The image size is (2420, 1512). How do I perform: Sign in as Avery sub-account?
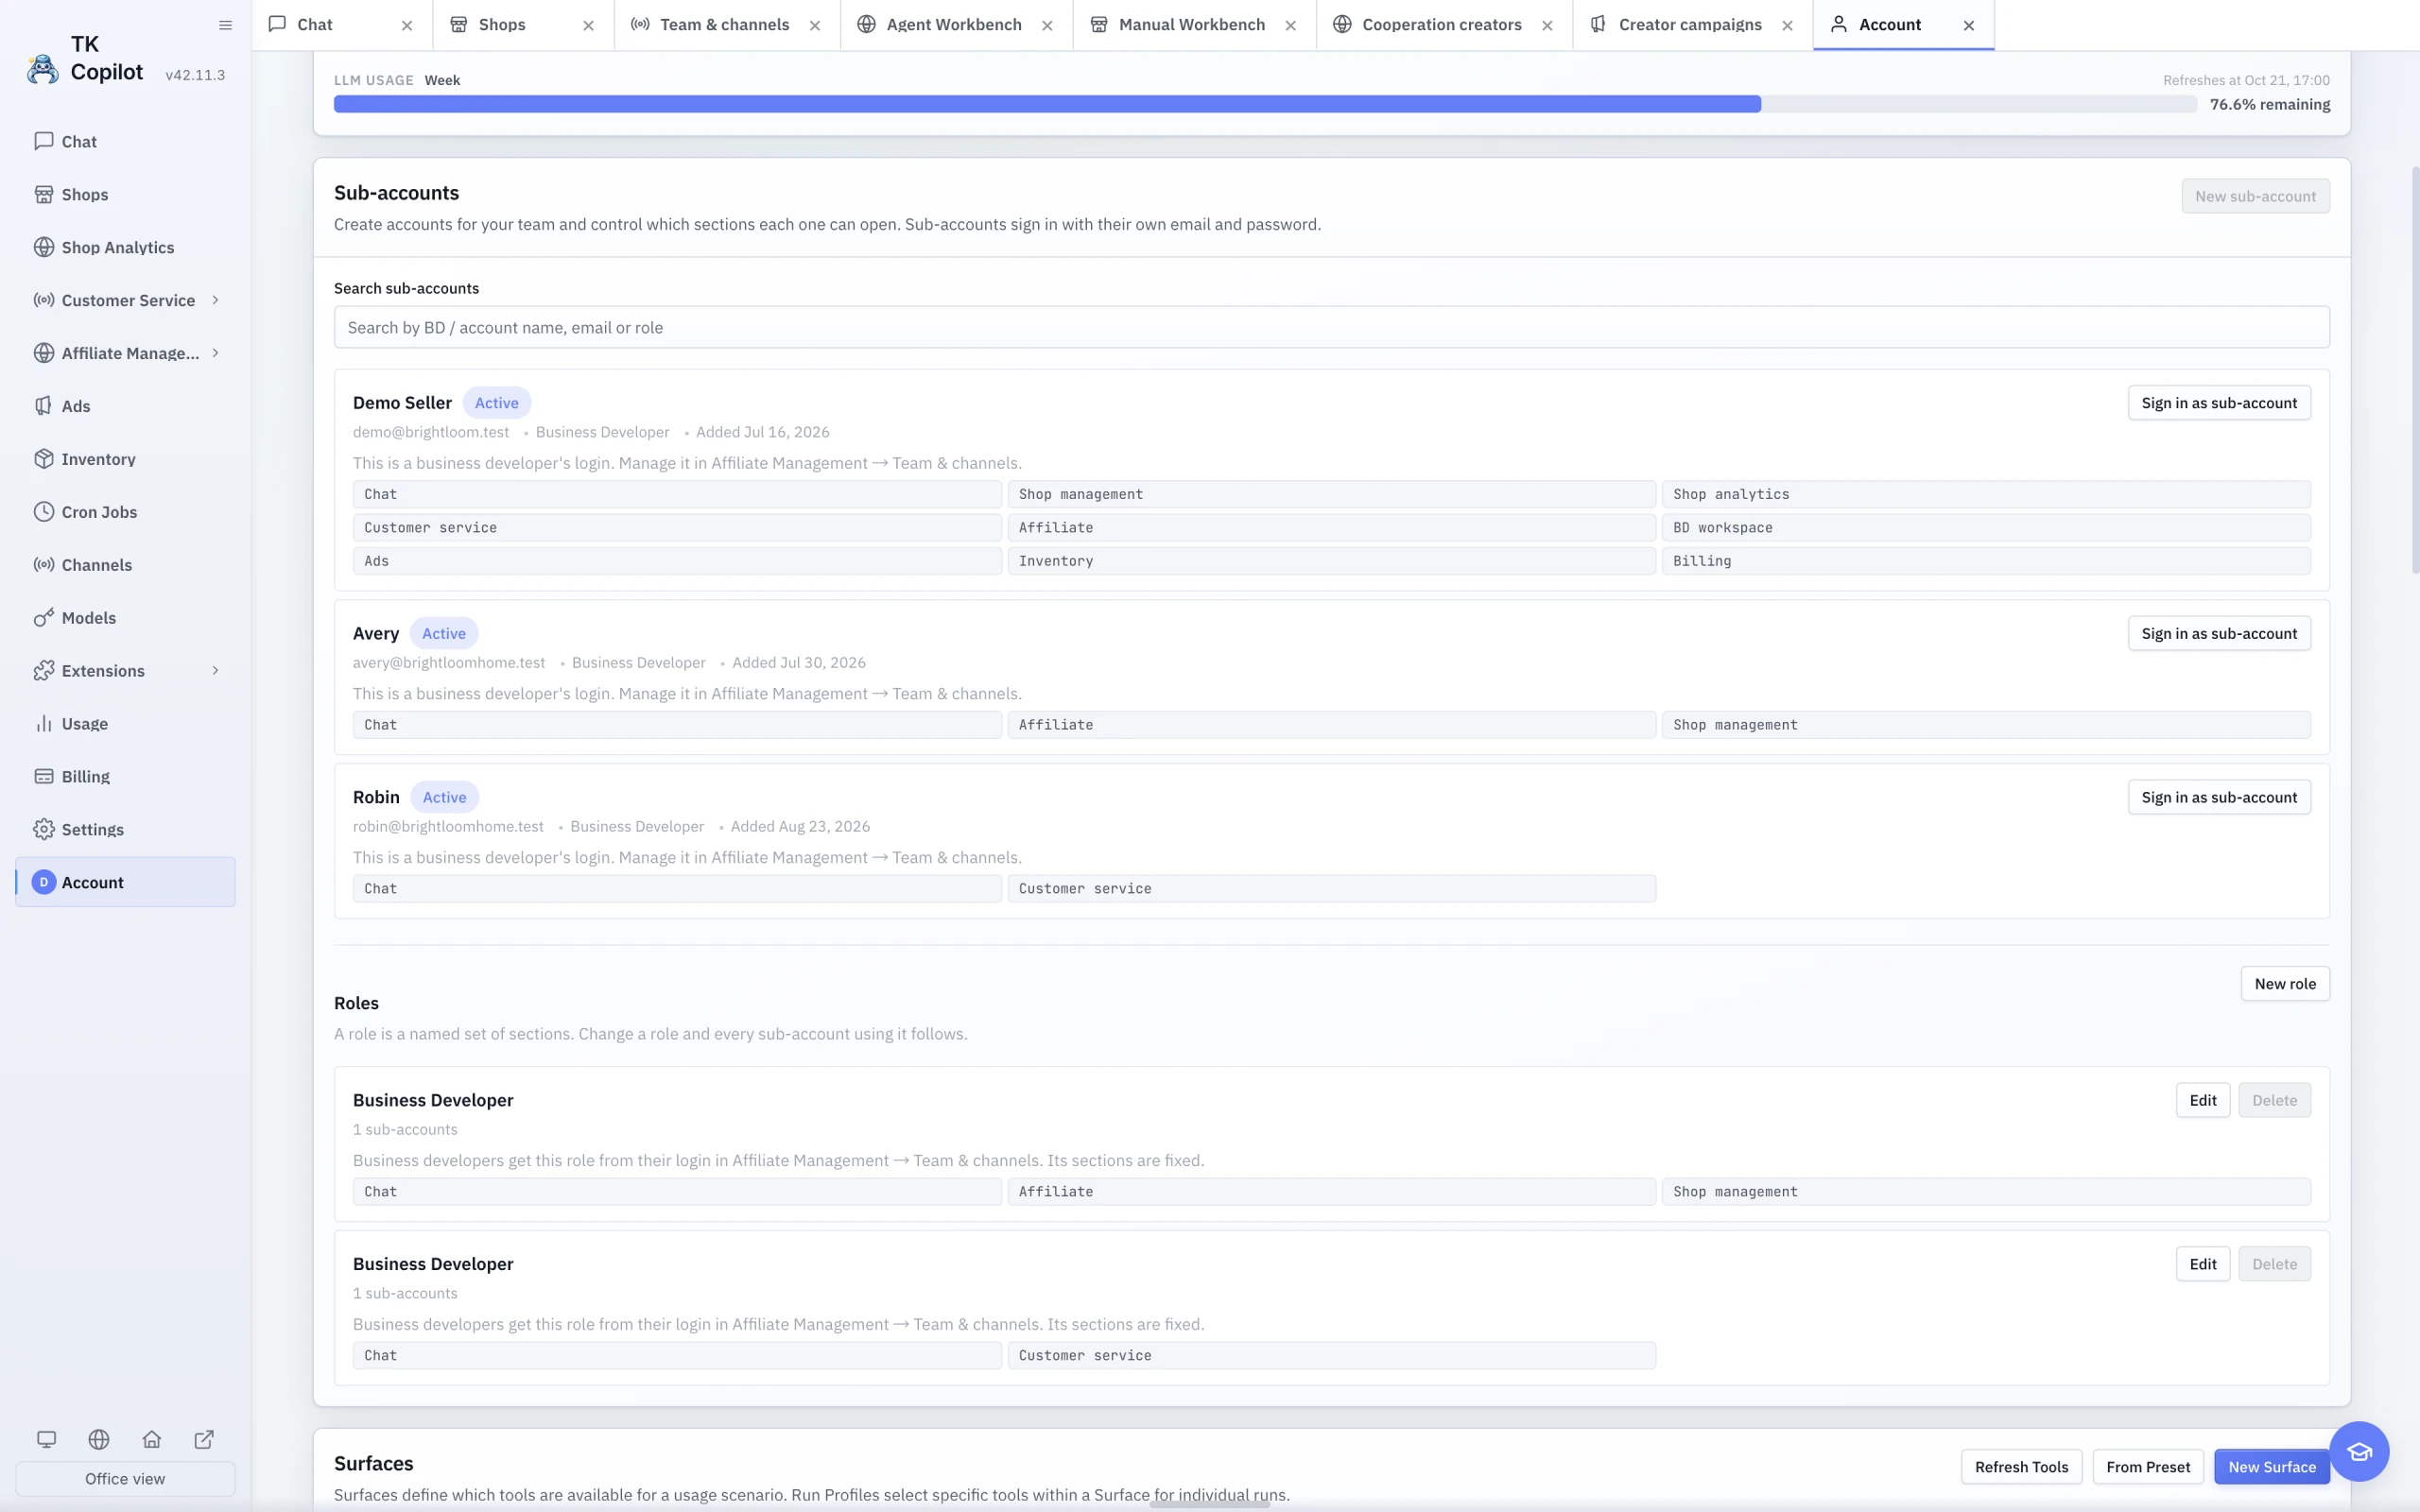[2219, 633]
